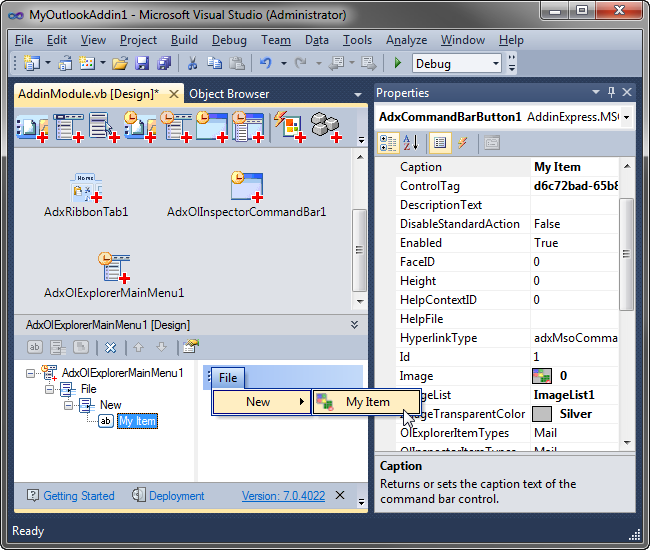Click the Save floppy disk icon
Viewport: 650px width, 550px height.
[x=142, y=63]
